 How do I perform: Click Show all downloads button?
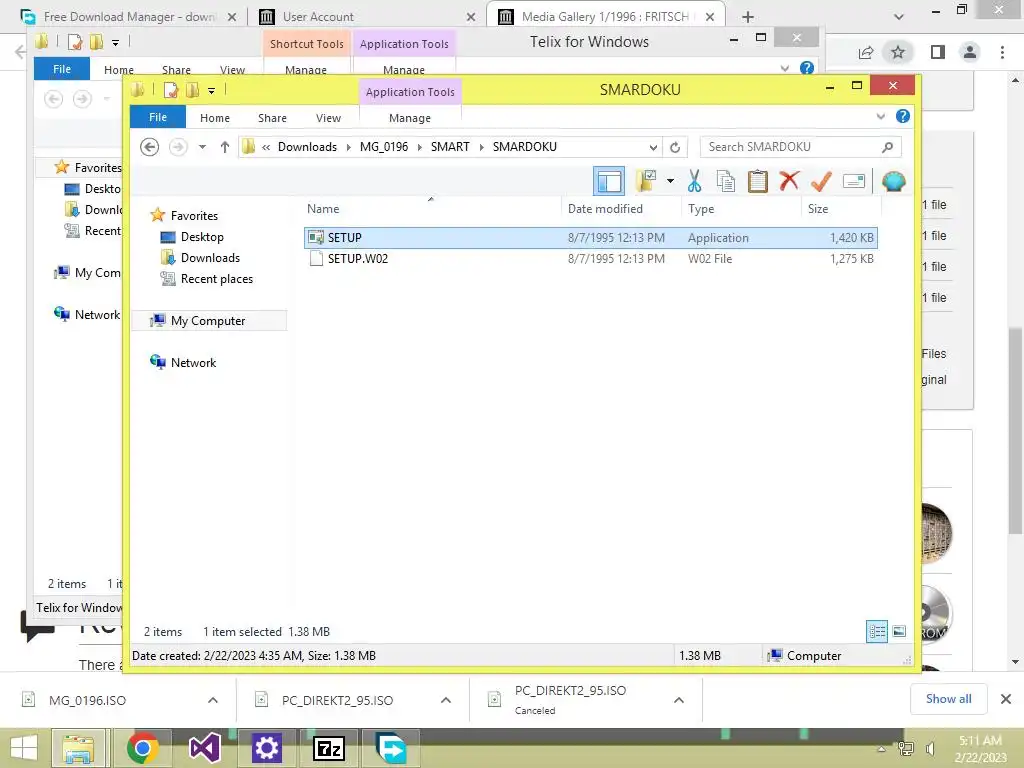[x=948, y=699]
